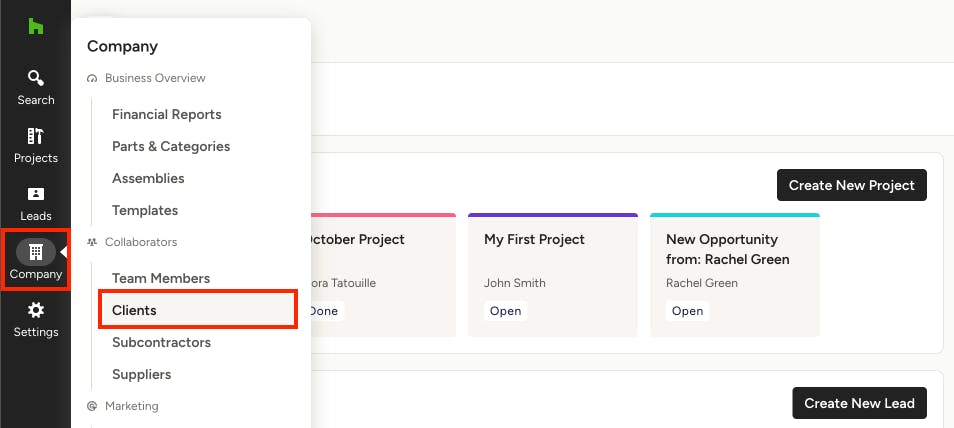The height and width of the screenshot is (428, 954).
Task: Click the Houzz logo icon
Action: pos(36,27)
